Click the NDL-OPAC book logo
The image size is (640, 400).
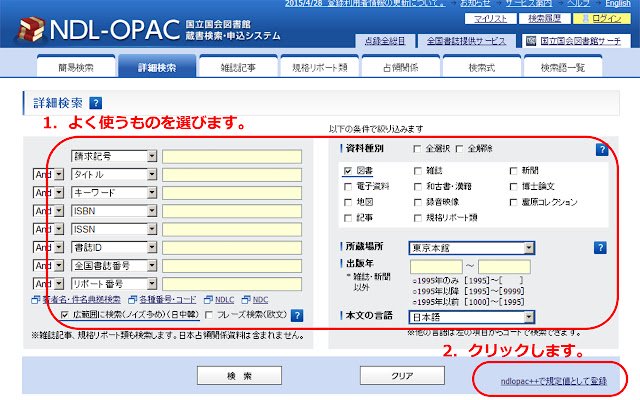point(31,30)
